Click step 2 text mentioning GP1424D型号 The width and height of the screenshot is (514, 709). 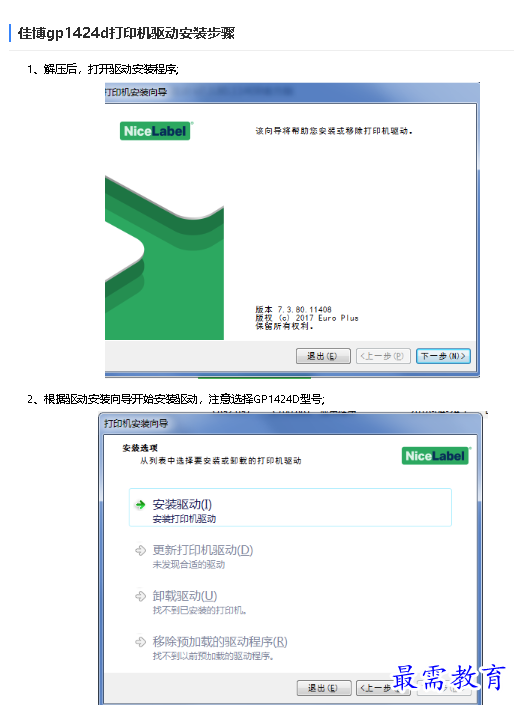(x=175, y=399)
